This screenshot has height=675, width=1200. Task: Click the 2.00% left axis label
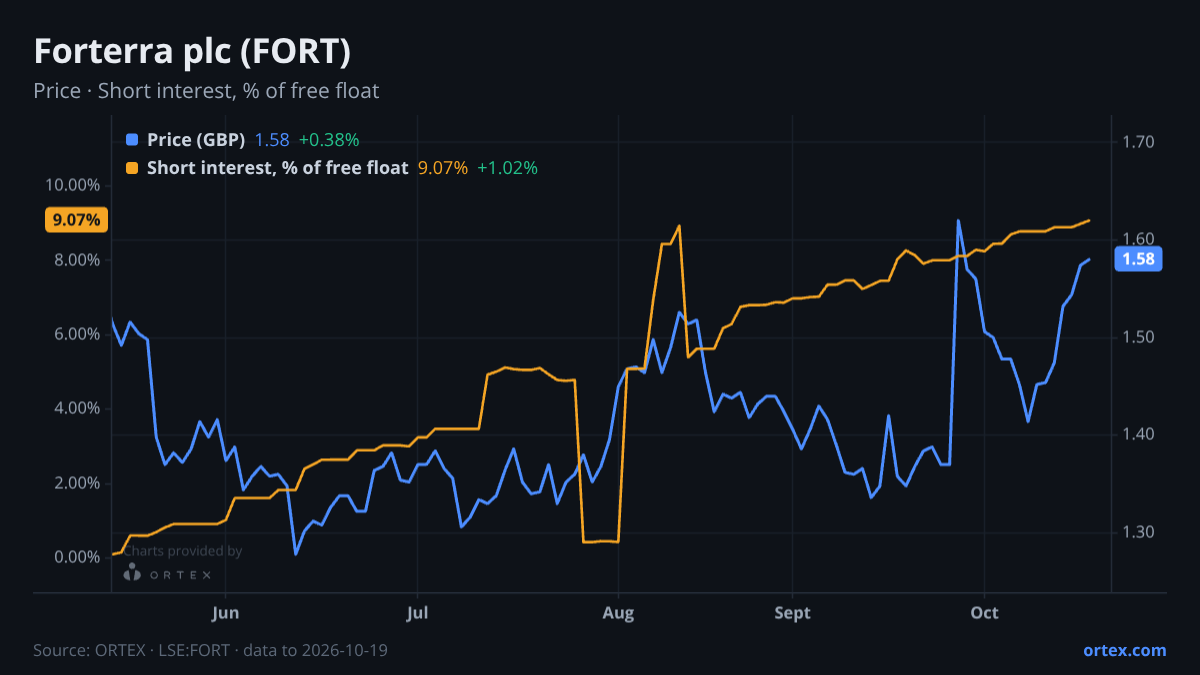coord(75,483)
